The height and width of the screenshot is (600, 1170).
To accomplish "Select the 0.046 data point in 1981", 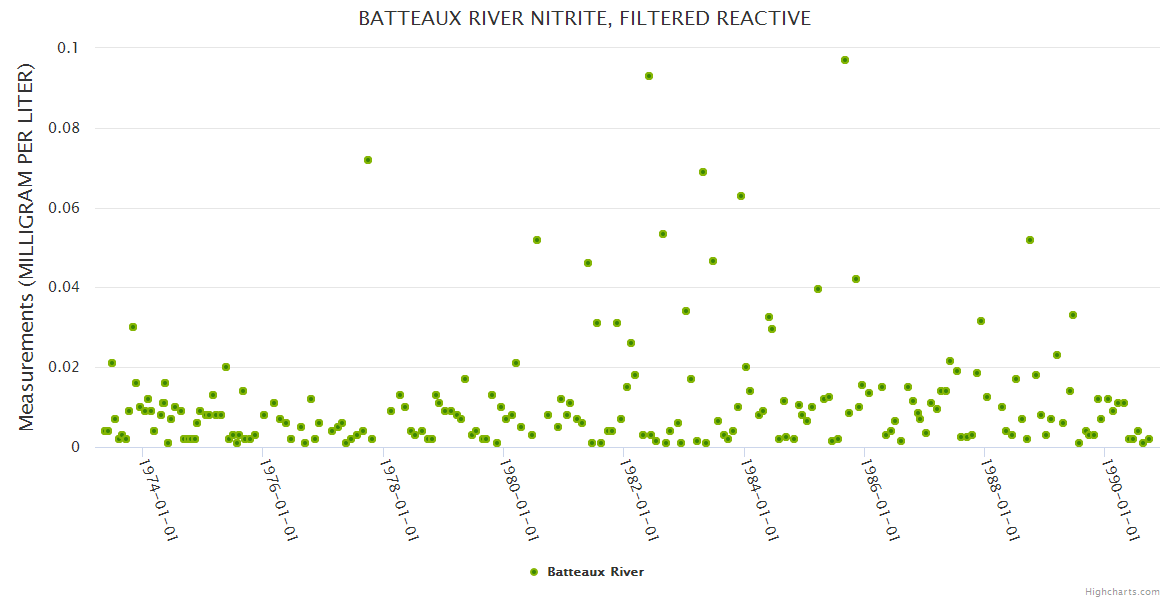I will [x=588, y=263].
